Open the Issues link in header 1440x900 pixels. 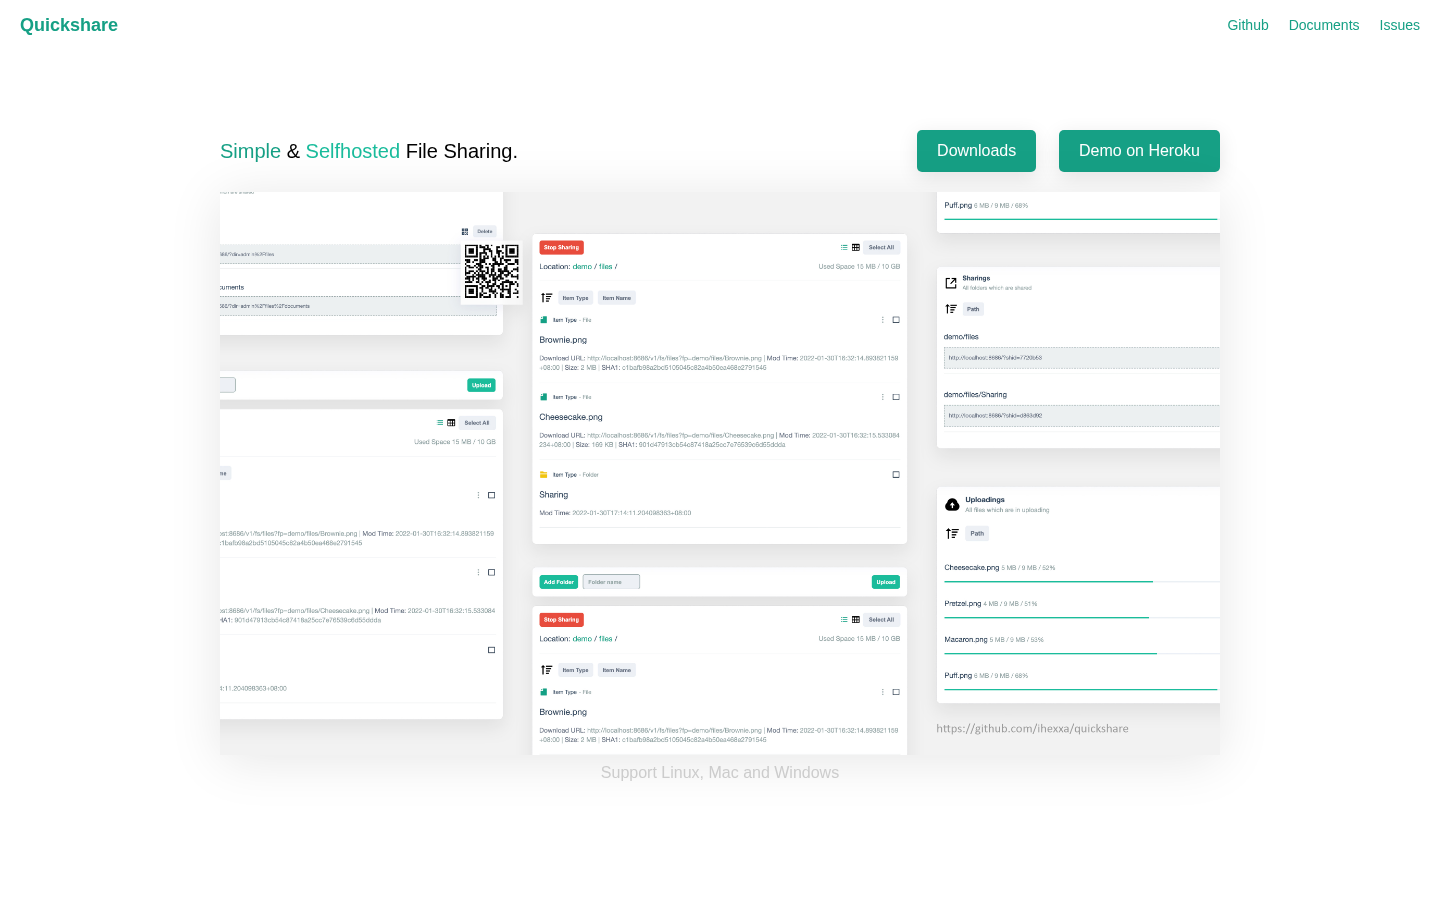coord(1399,25)
